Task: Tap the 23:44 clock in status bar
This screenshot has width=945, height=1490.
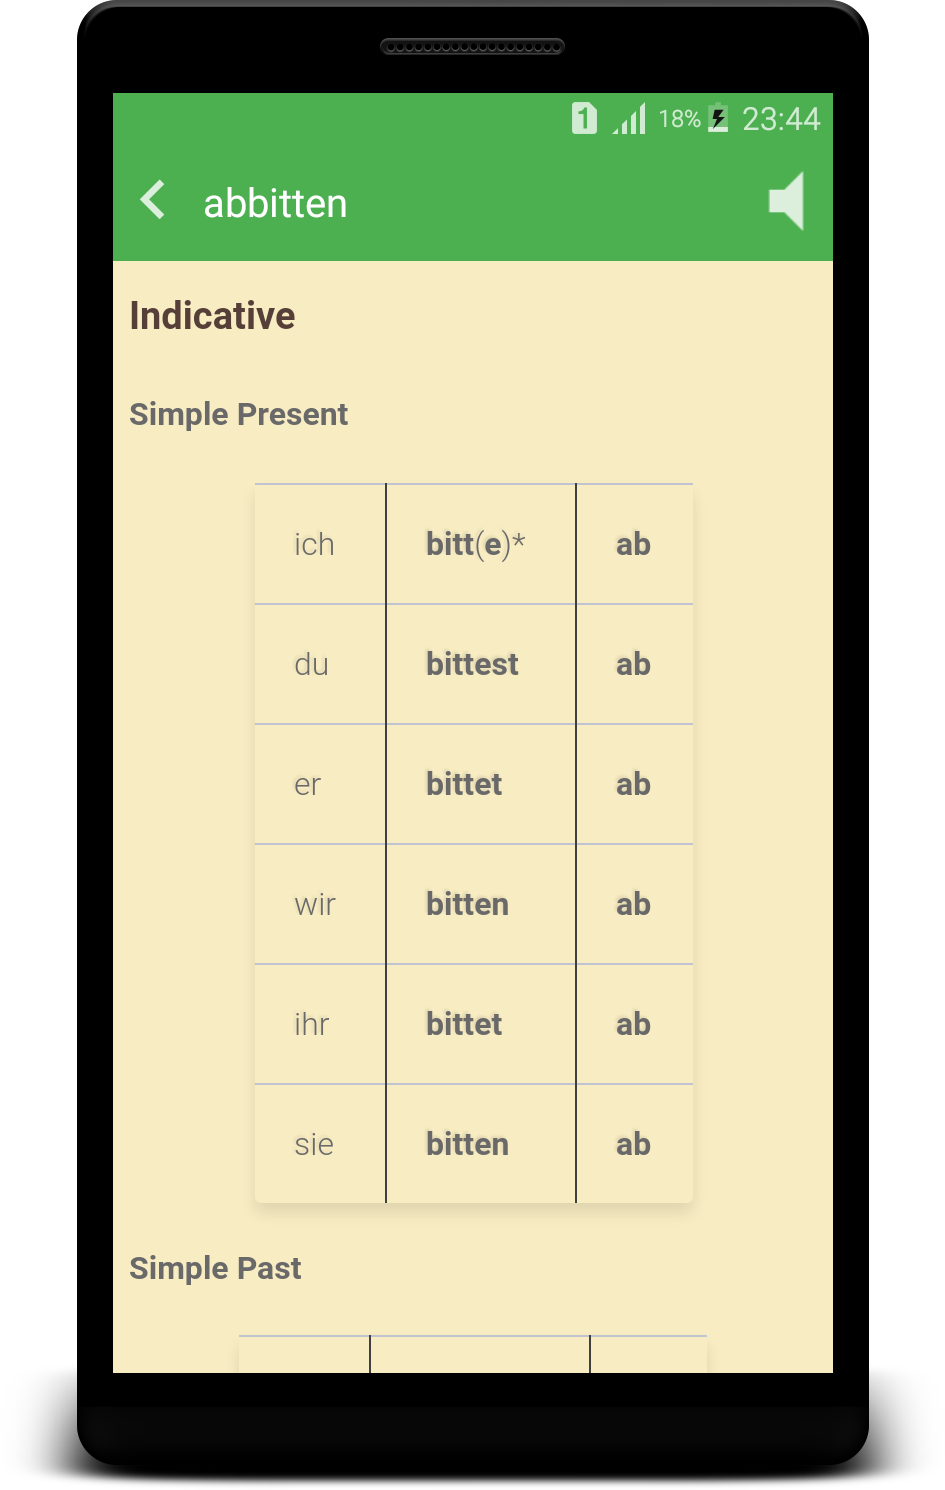Action: tap(781, 119)
